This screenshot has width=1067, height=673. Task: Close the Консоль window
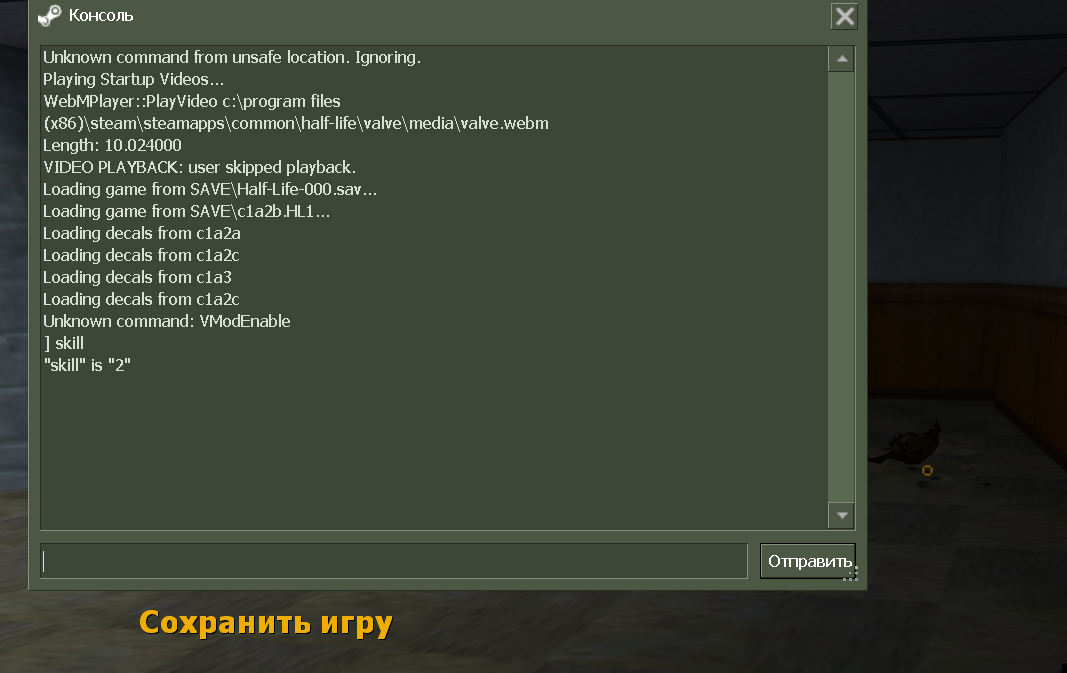coord(844,16)
